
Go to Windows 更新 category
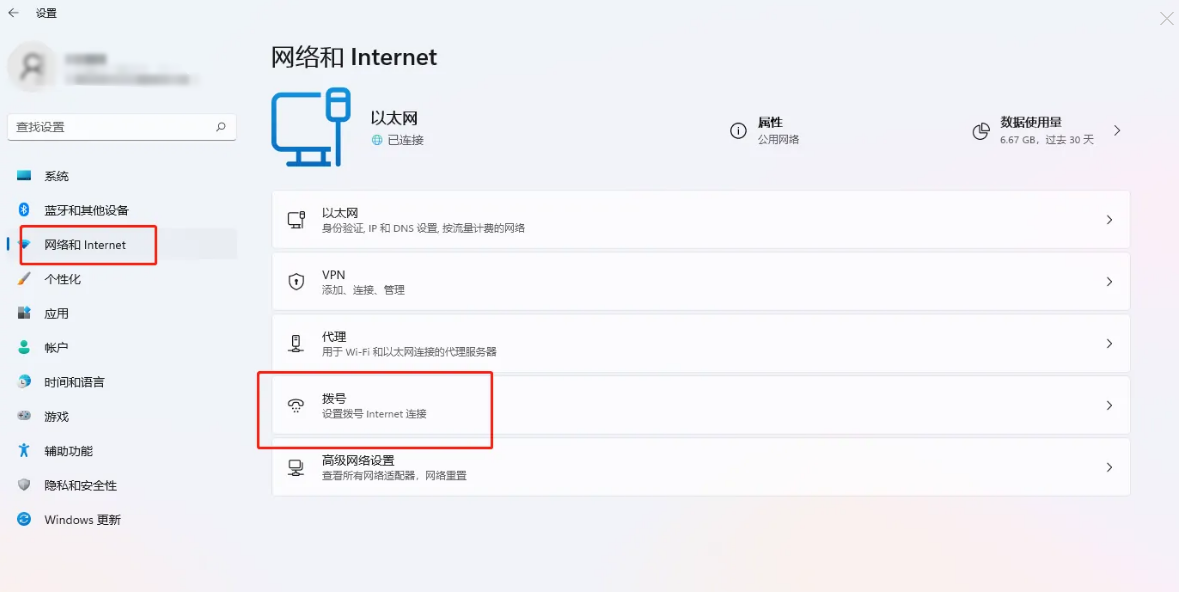point(122,519)
